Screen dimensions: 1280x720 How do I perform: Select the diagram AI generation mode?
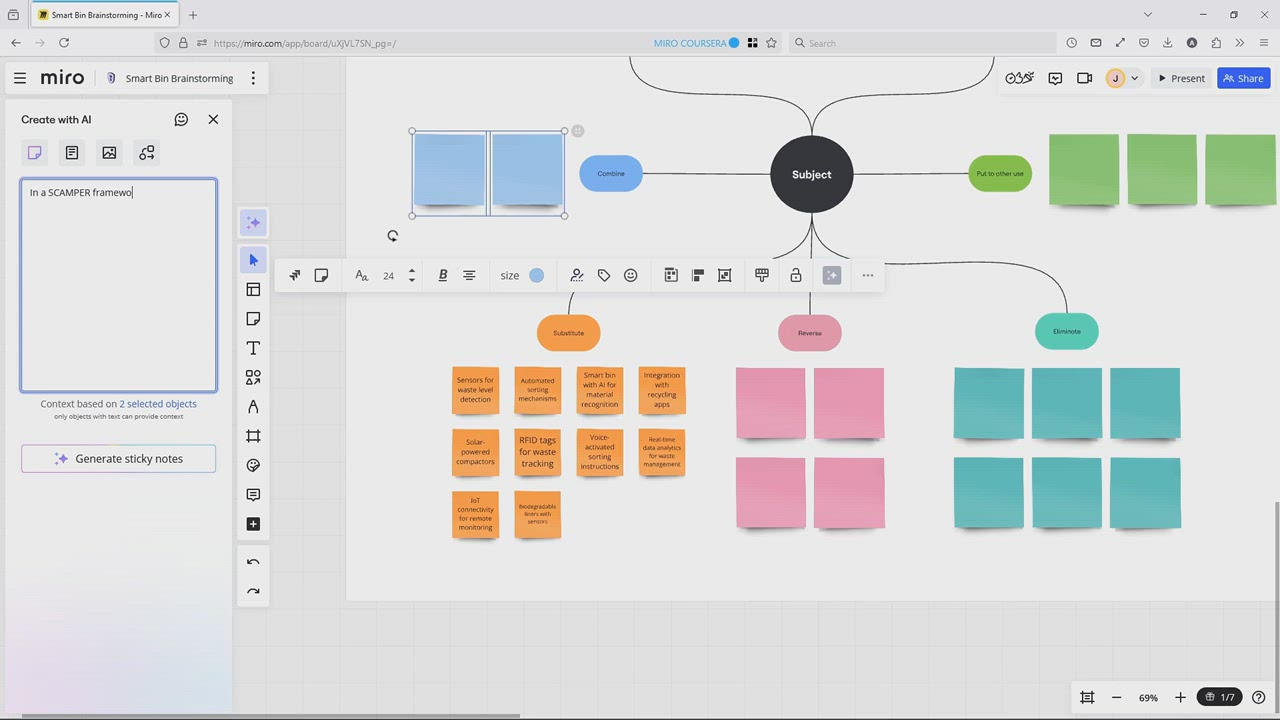147,153
